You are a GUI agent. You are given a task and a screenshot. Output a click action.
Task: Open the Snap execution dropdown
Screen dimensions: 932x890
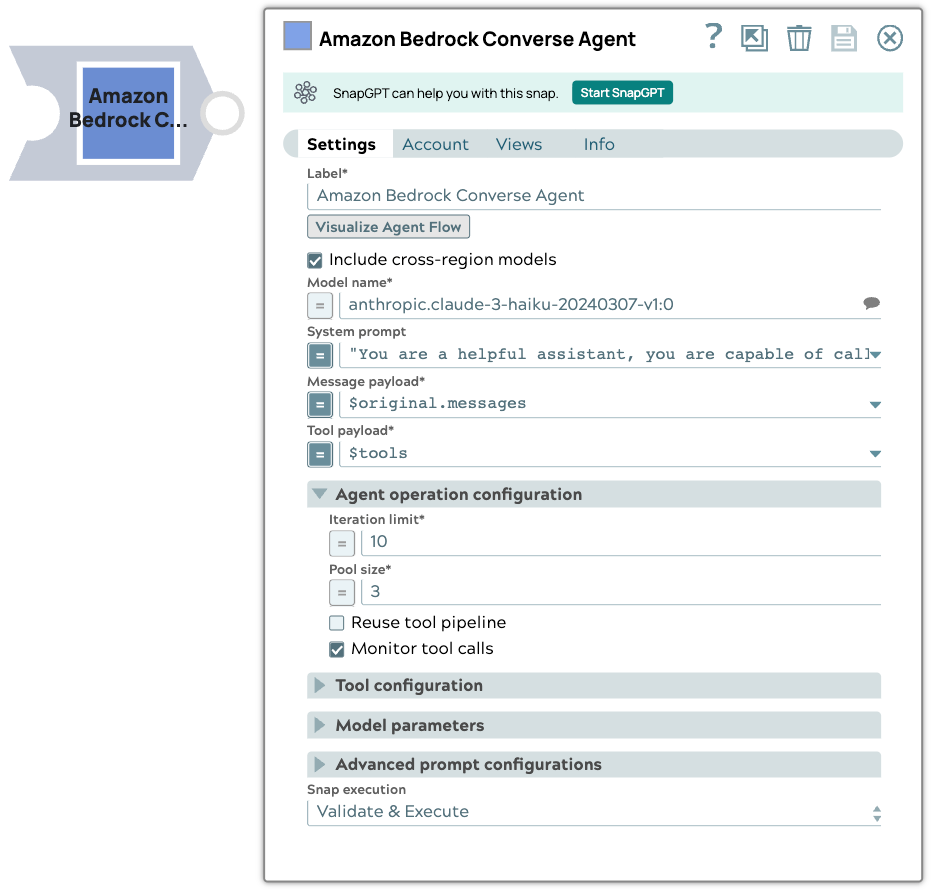(x=594, y=812)
